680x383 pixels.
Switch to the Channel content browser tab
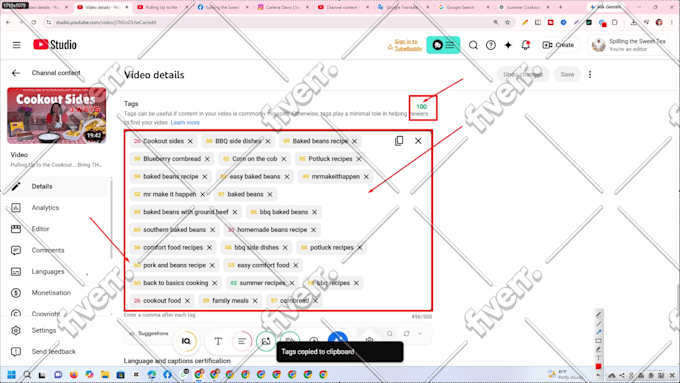point(343,7)
